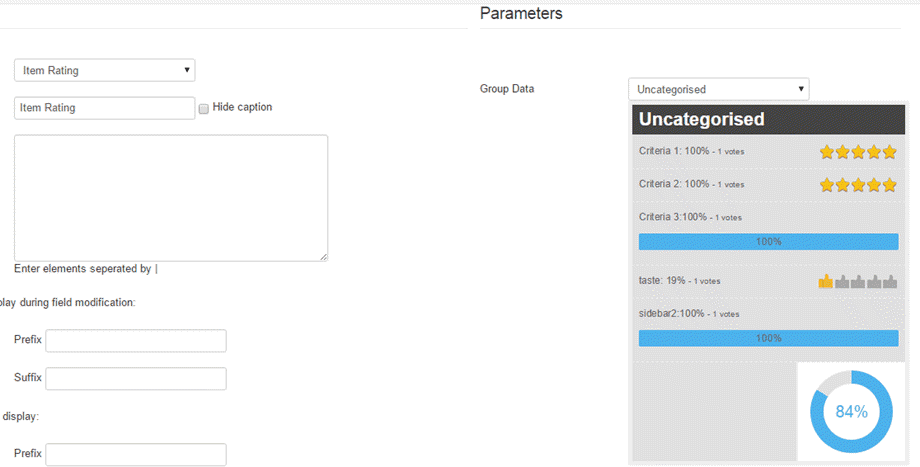Screen dimensions: 920x467
Task: Click the third star of Criteria 2
Action: [858, 185]
